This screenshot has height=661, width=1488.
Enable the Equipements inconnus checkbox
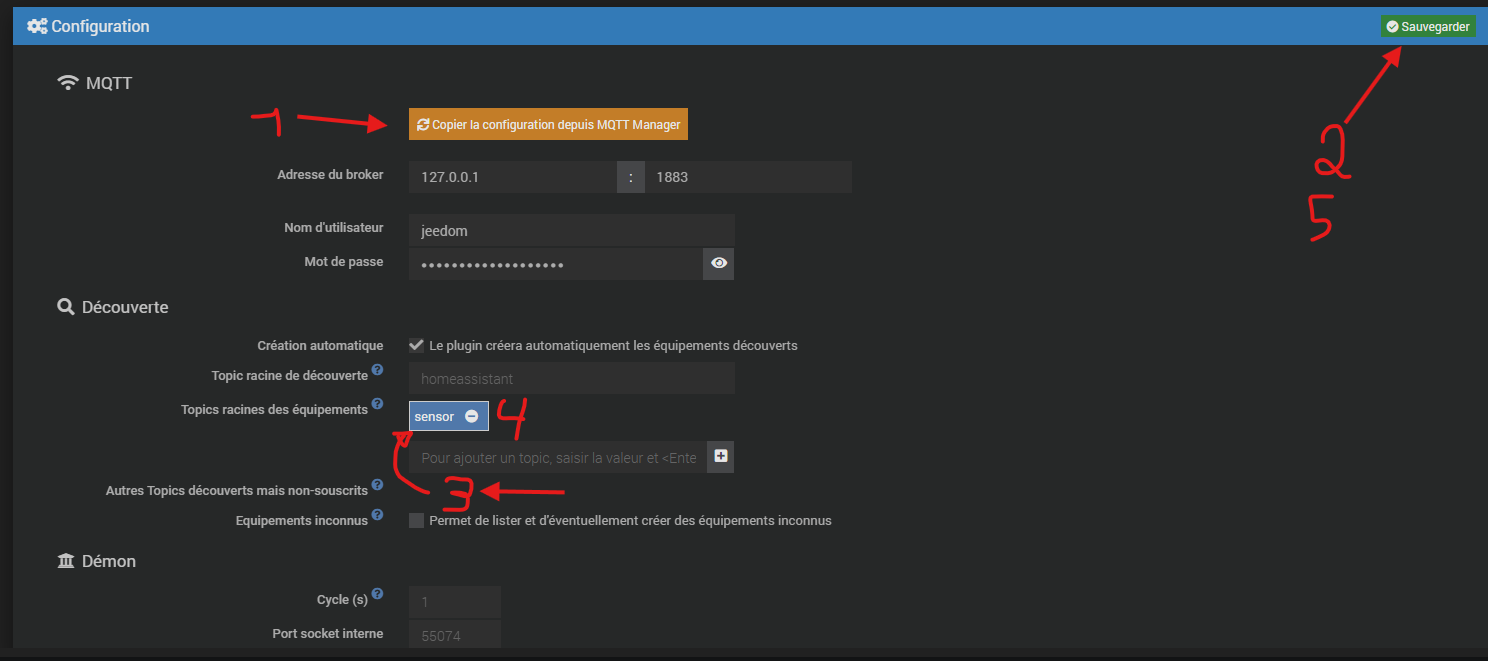[x=417, y=520]
